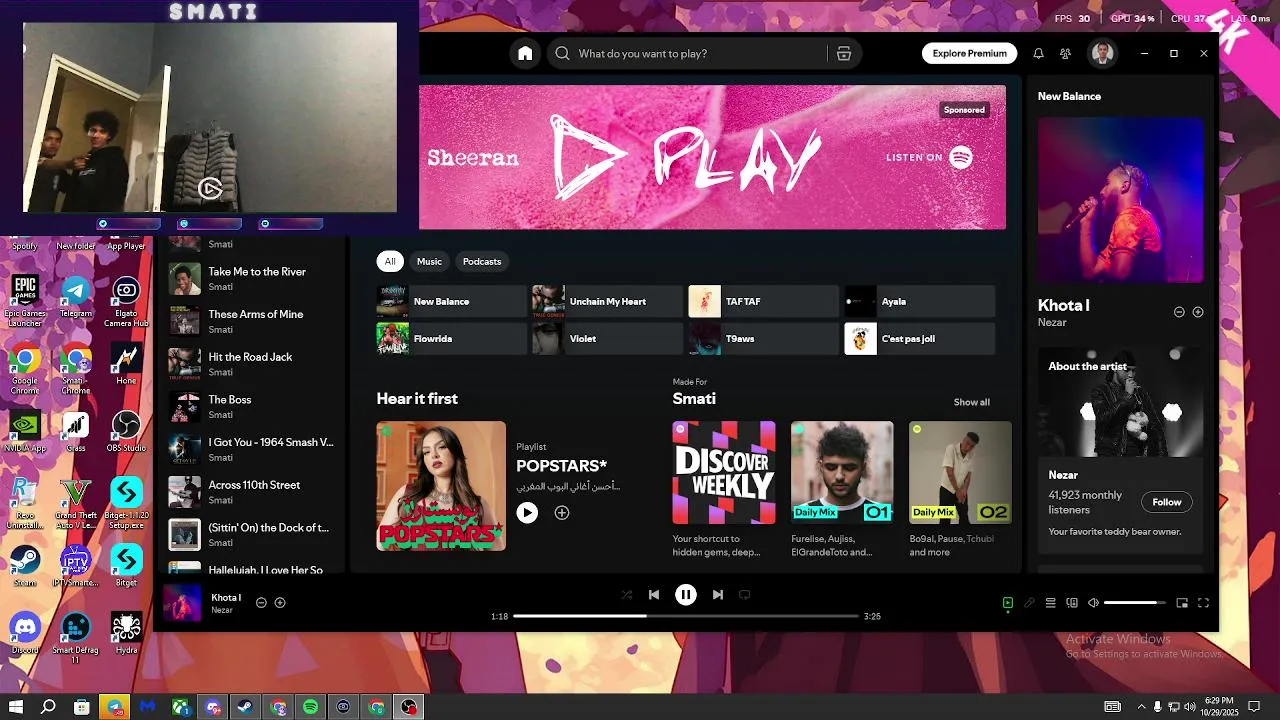Open Windows Start menu
The width and height of the screenshot is (1280, 720).
click(16, 707)
